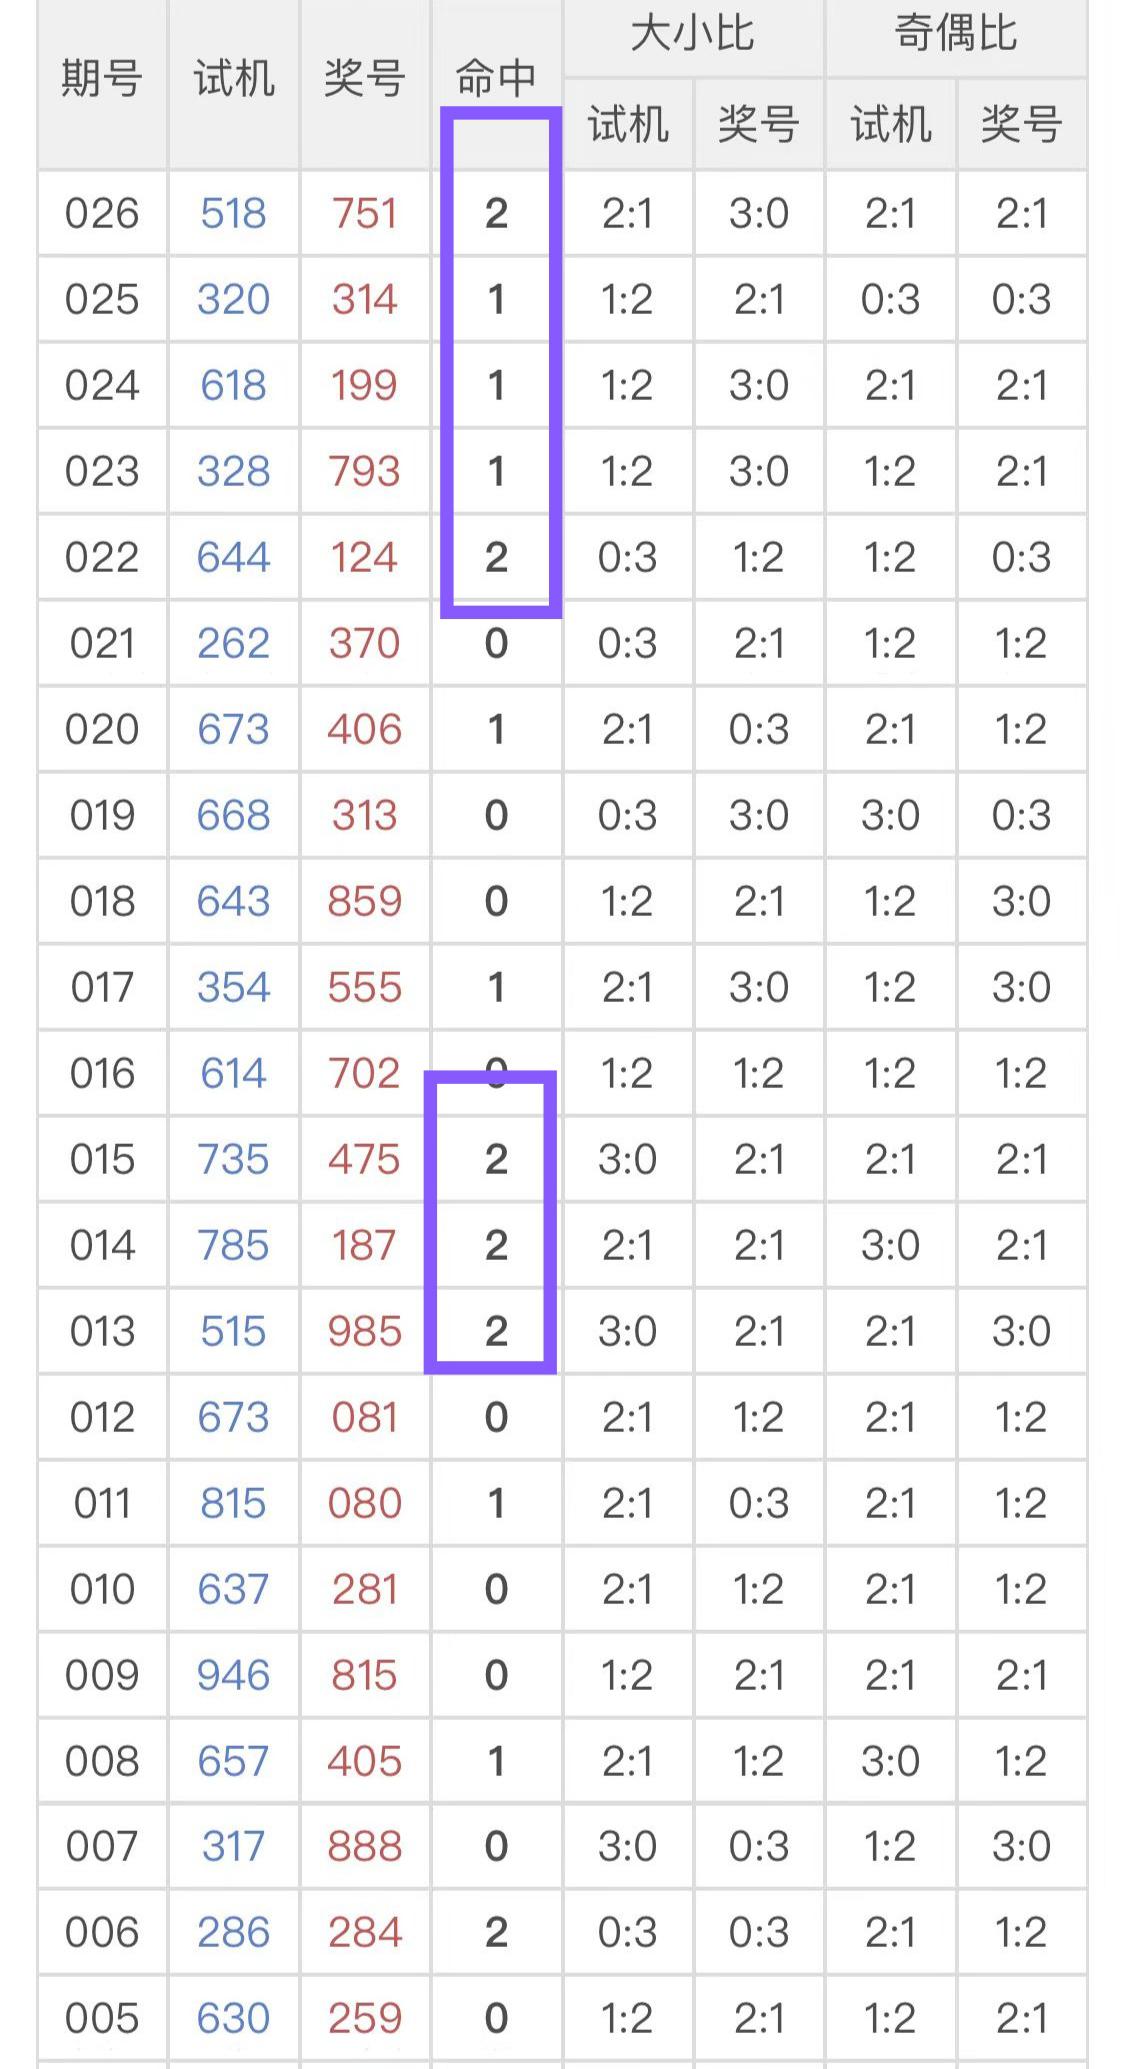Click 奖号 subheader under 奇偶比
Screen dimensions: 1125x2069
tap(1021, 125)
